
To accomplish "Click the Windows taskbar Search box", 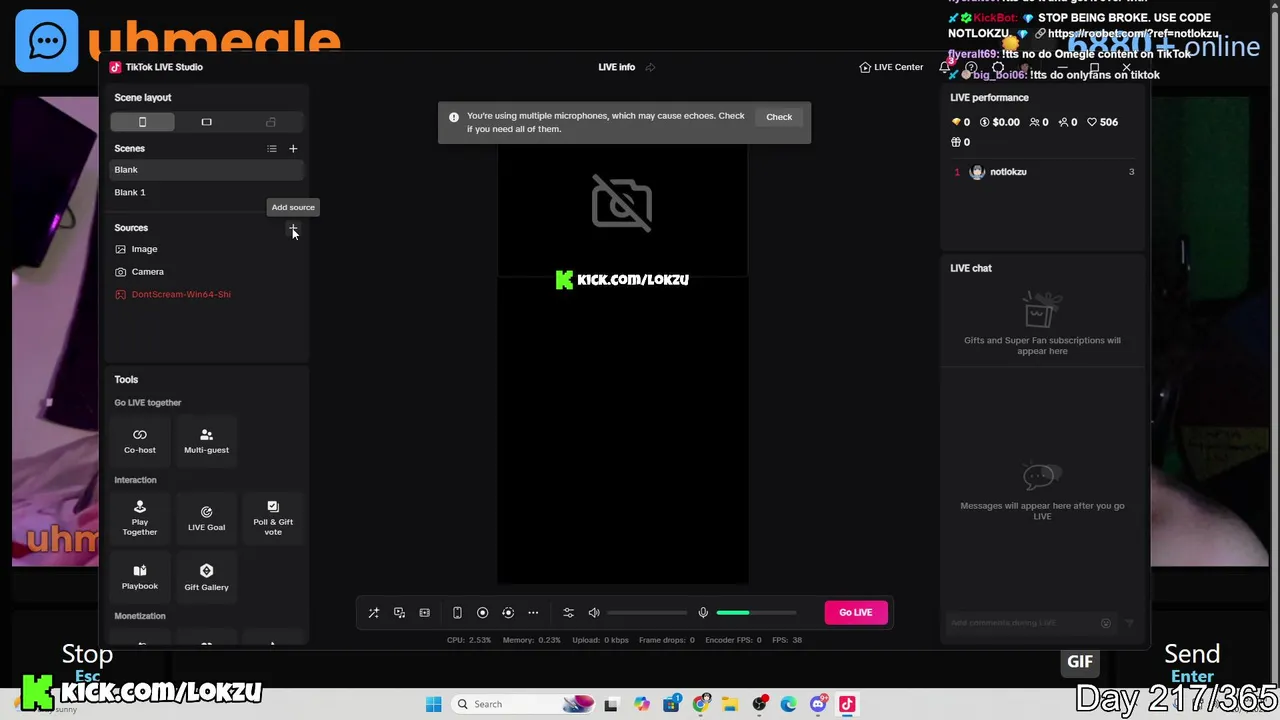I will click(523, 704).
